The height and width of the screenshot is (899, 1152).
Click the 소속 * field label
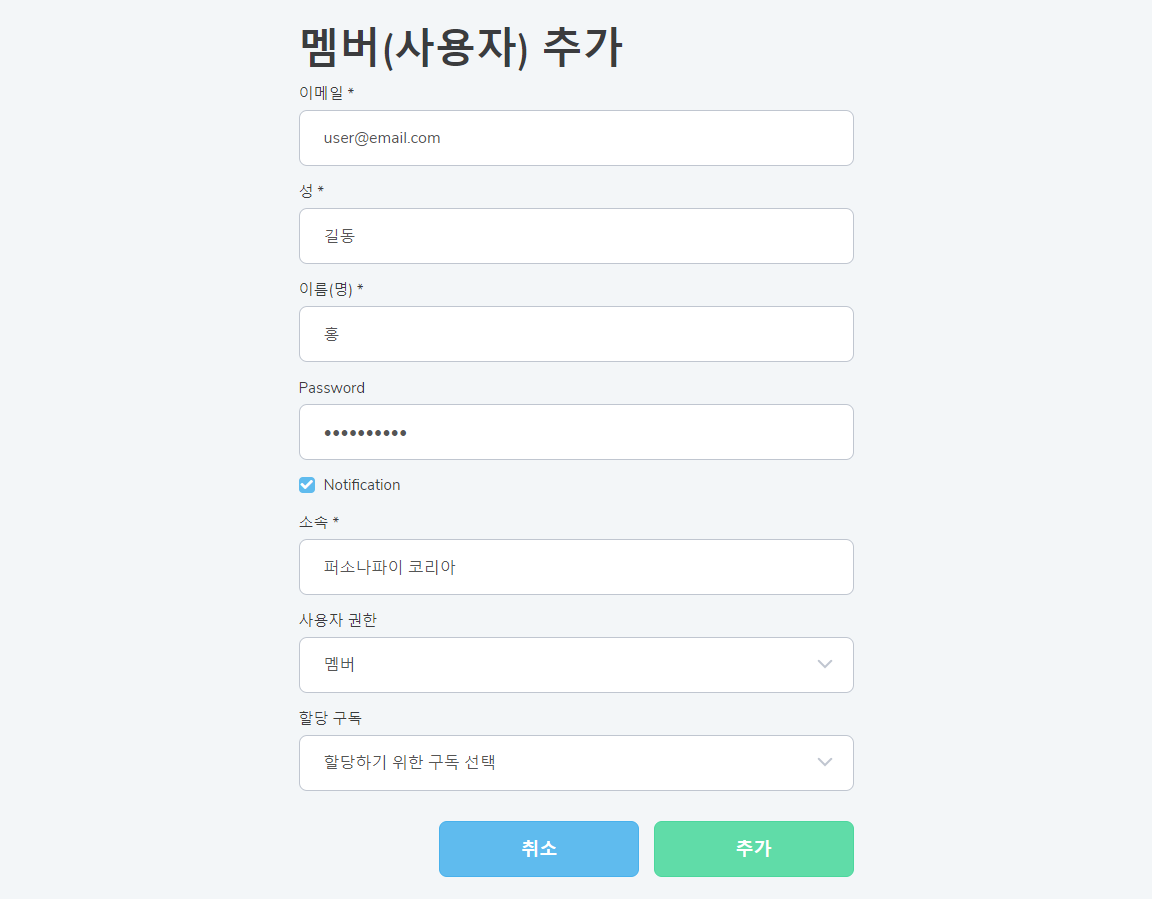[319, 522]
